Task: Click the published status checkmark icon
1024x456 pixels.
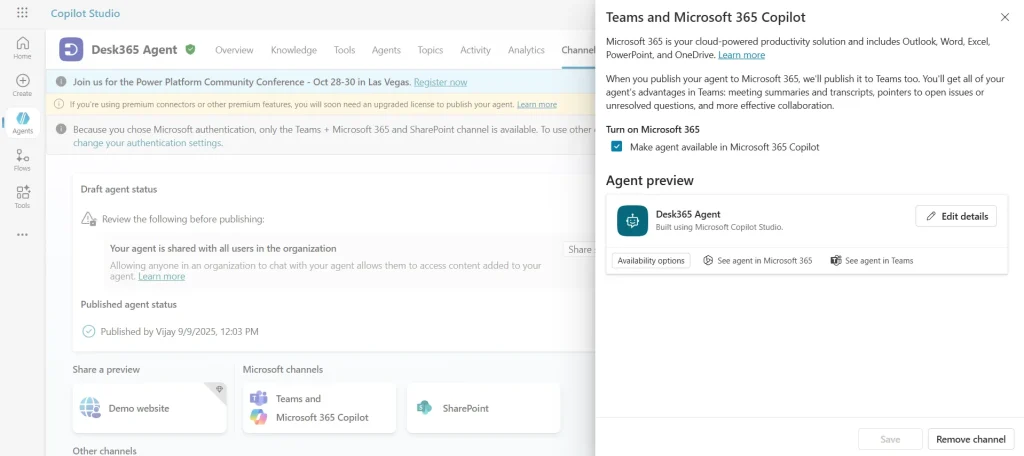Action: click(x=89, y=331)
